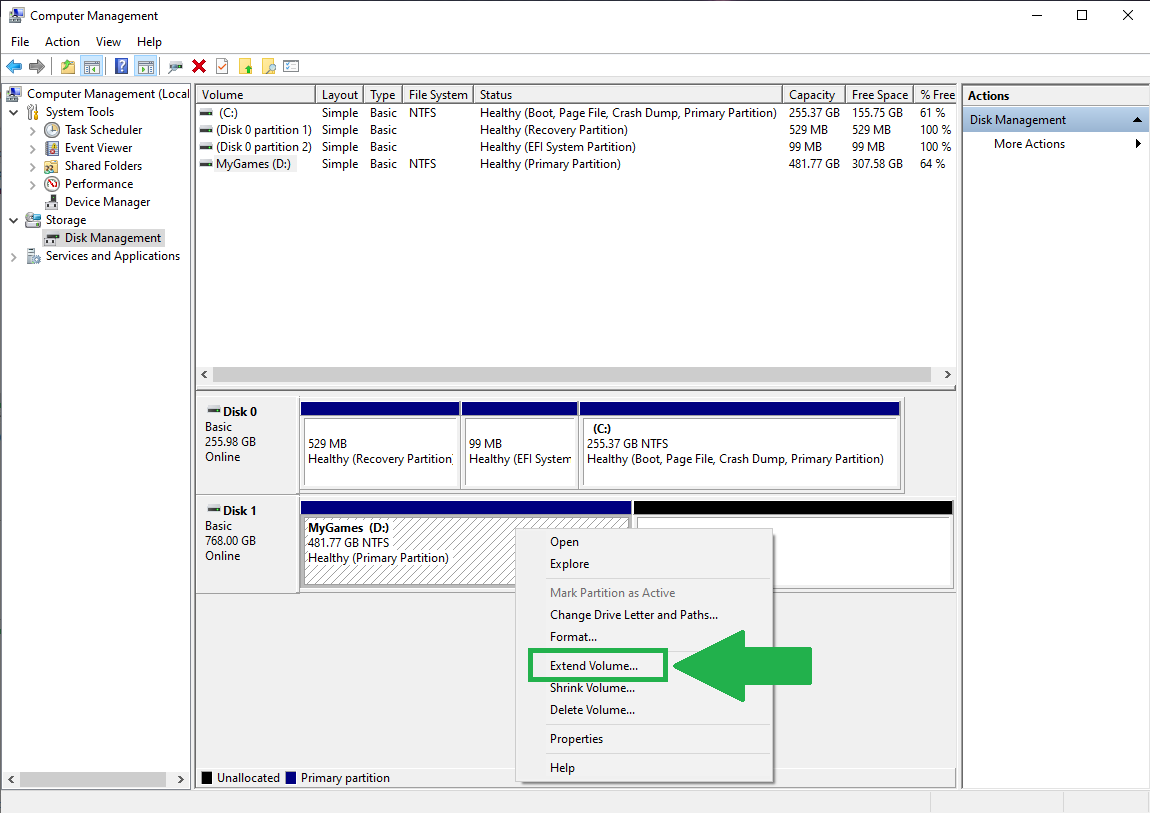Collapse the Disk Management actions section arrow
The image size is (1150, 813).
click(x=1137, y=119)
